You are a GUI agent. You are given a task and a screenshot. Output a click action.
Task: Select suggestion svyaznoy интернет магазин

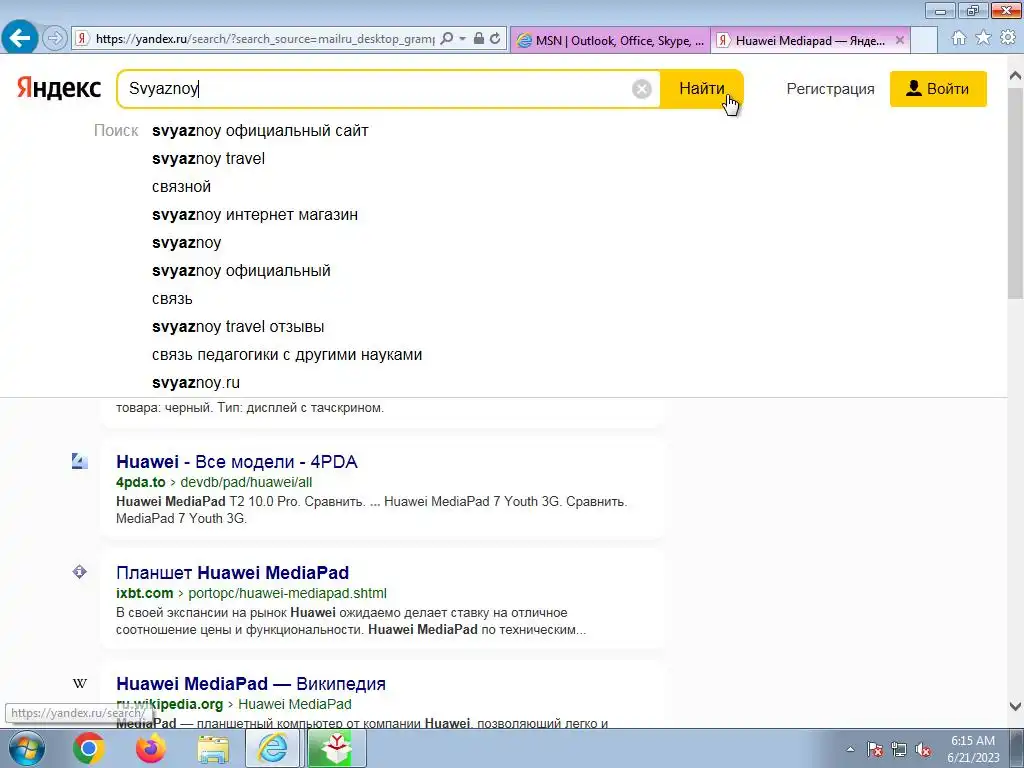pyautogui.click(x=255, y=215)
